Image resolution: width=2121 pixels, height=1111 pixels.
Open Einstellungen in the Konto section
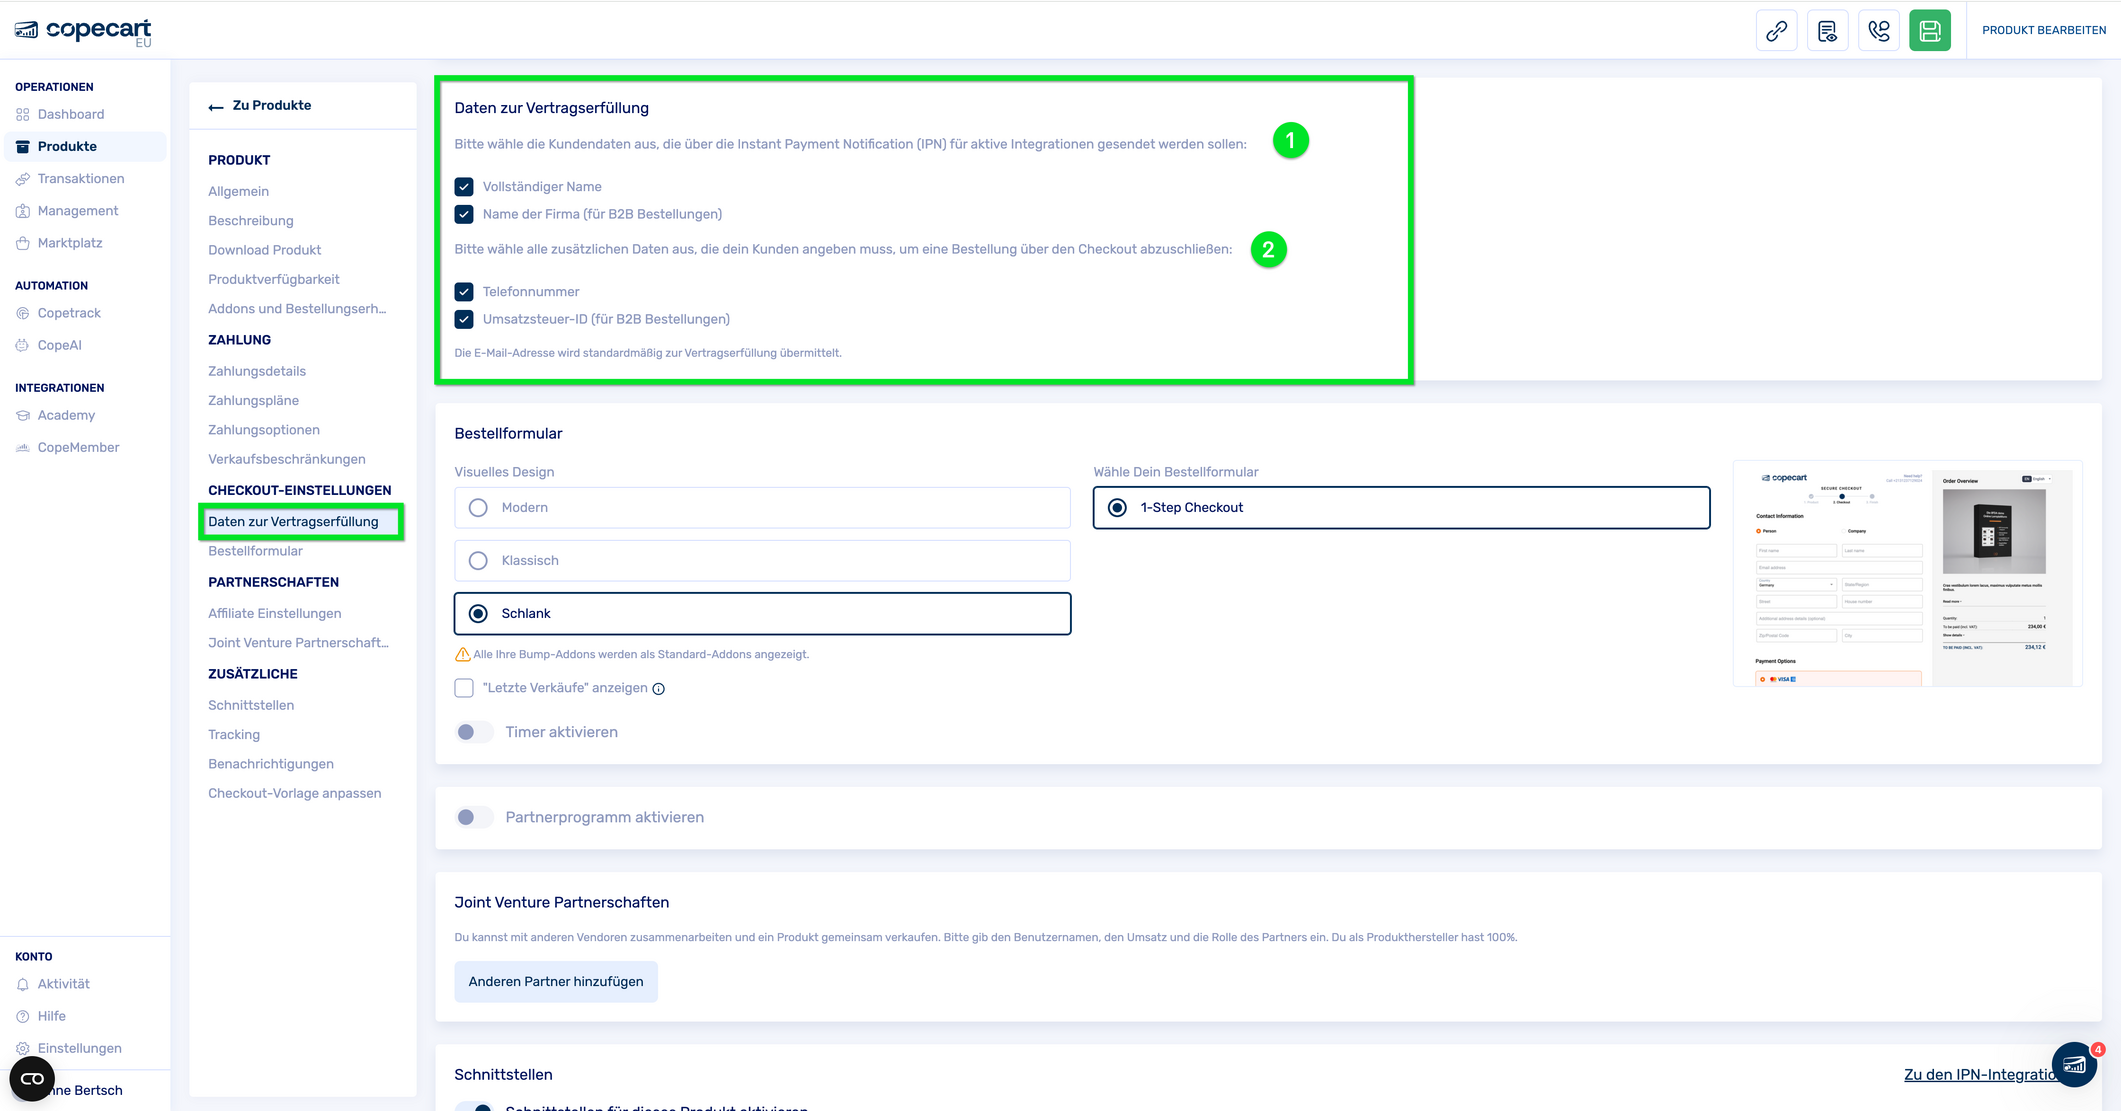[x=79, y=1048]
